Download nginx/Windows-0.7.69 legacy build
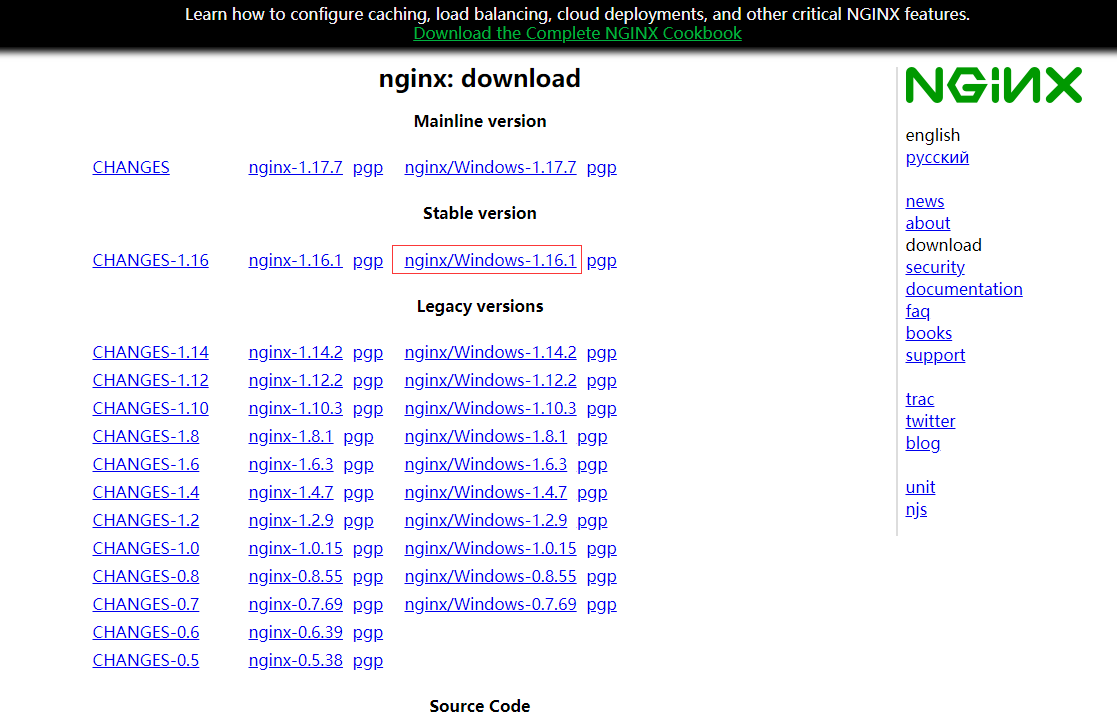 490,604
